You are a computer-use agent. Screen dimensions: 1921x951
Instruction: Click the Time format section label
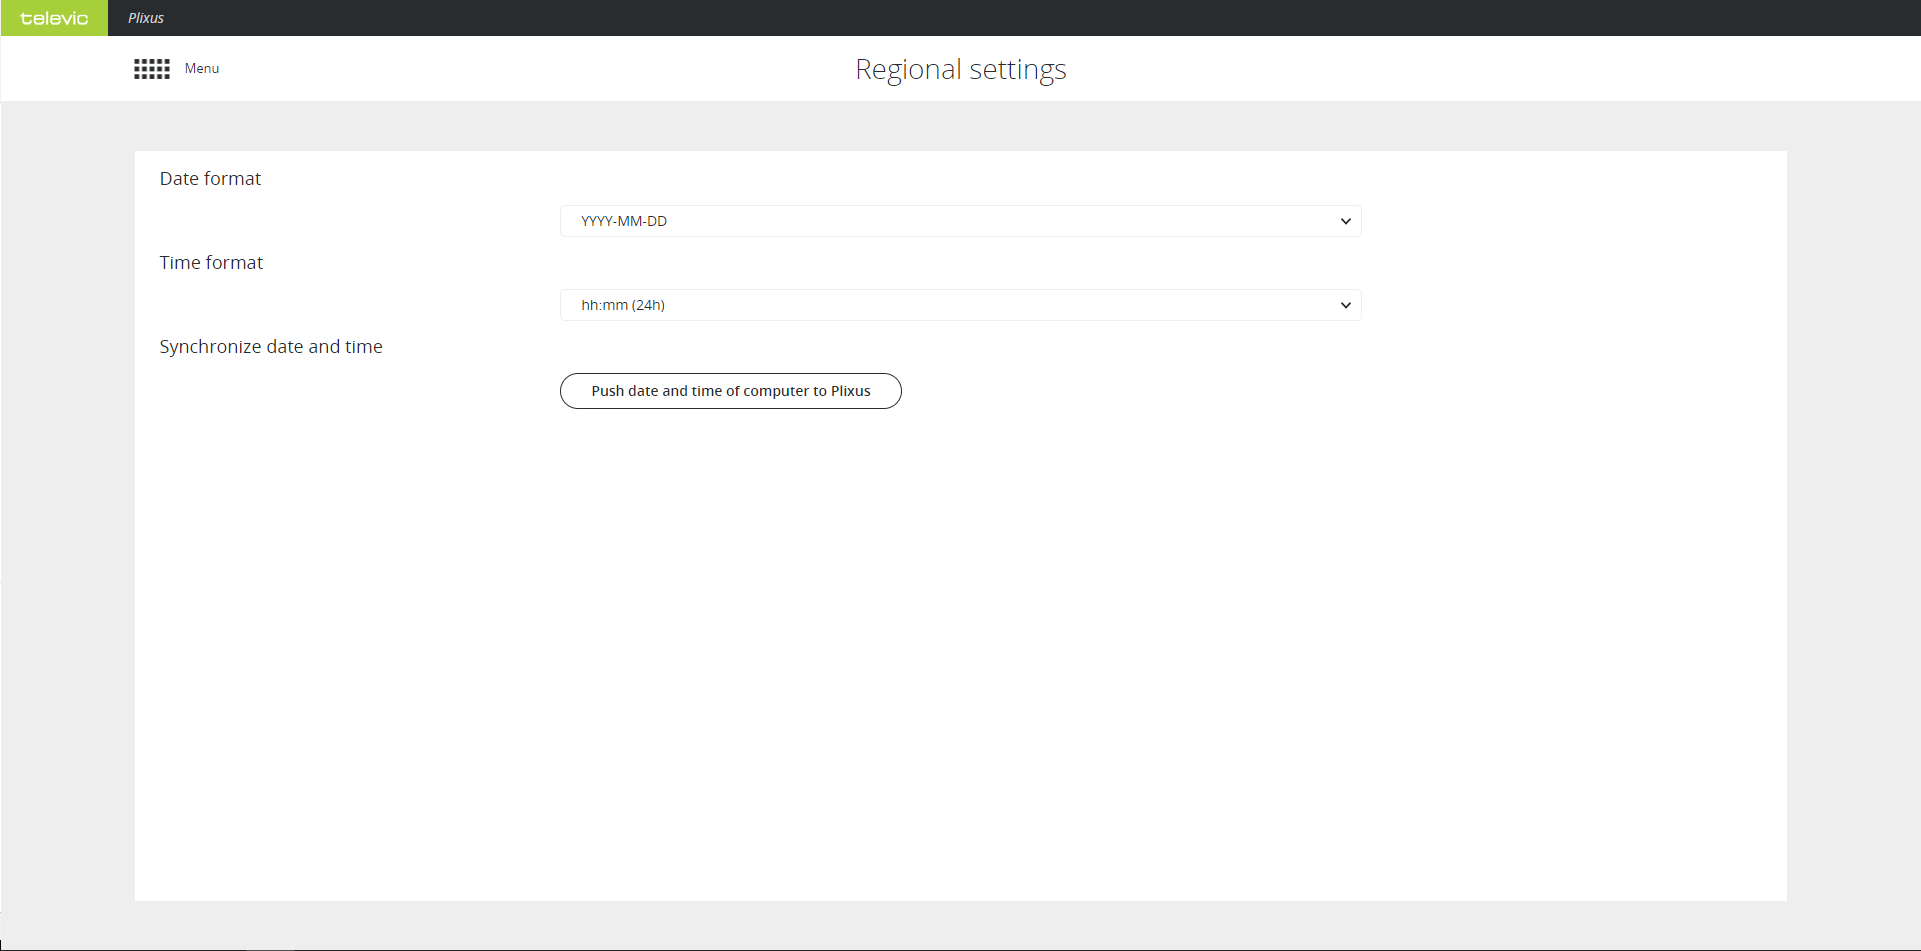coord(211,263)
